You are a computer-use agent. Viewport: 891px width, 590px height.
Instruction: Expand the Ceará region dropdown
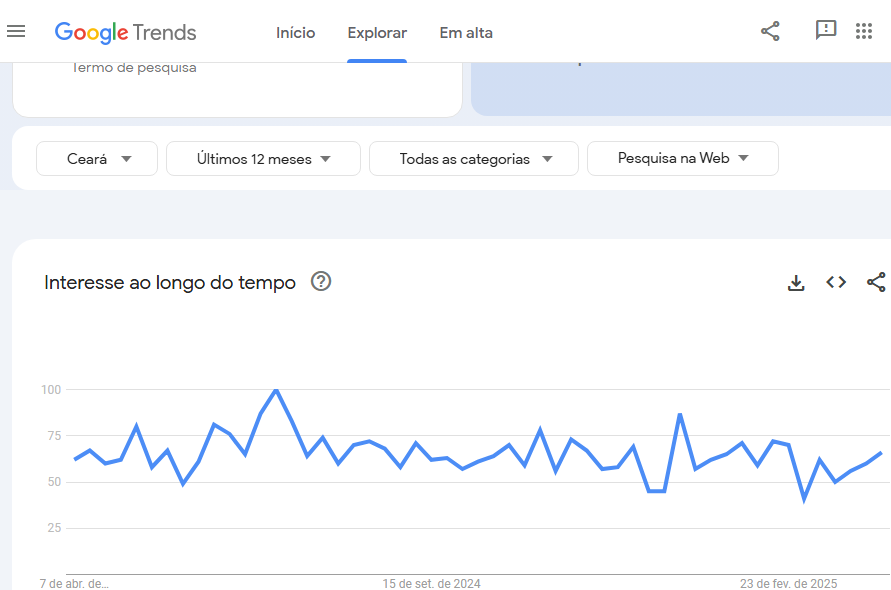click(x=97, y=159)
